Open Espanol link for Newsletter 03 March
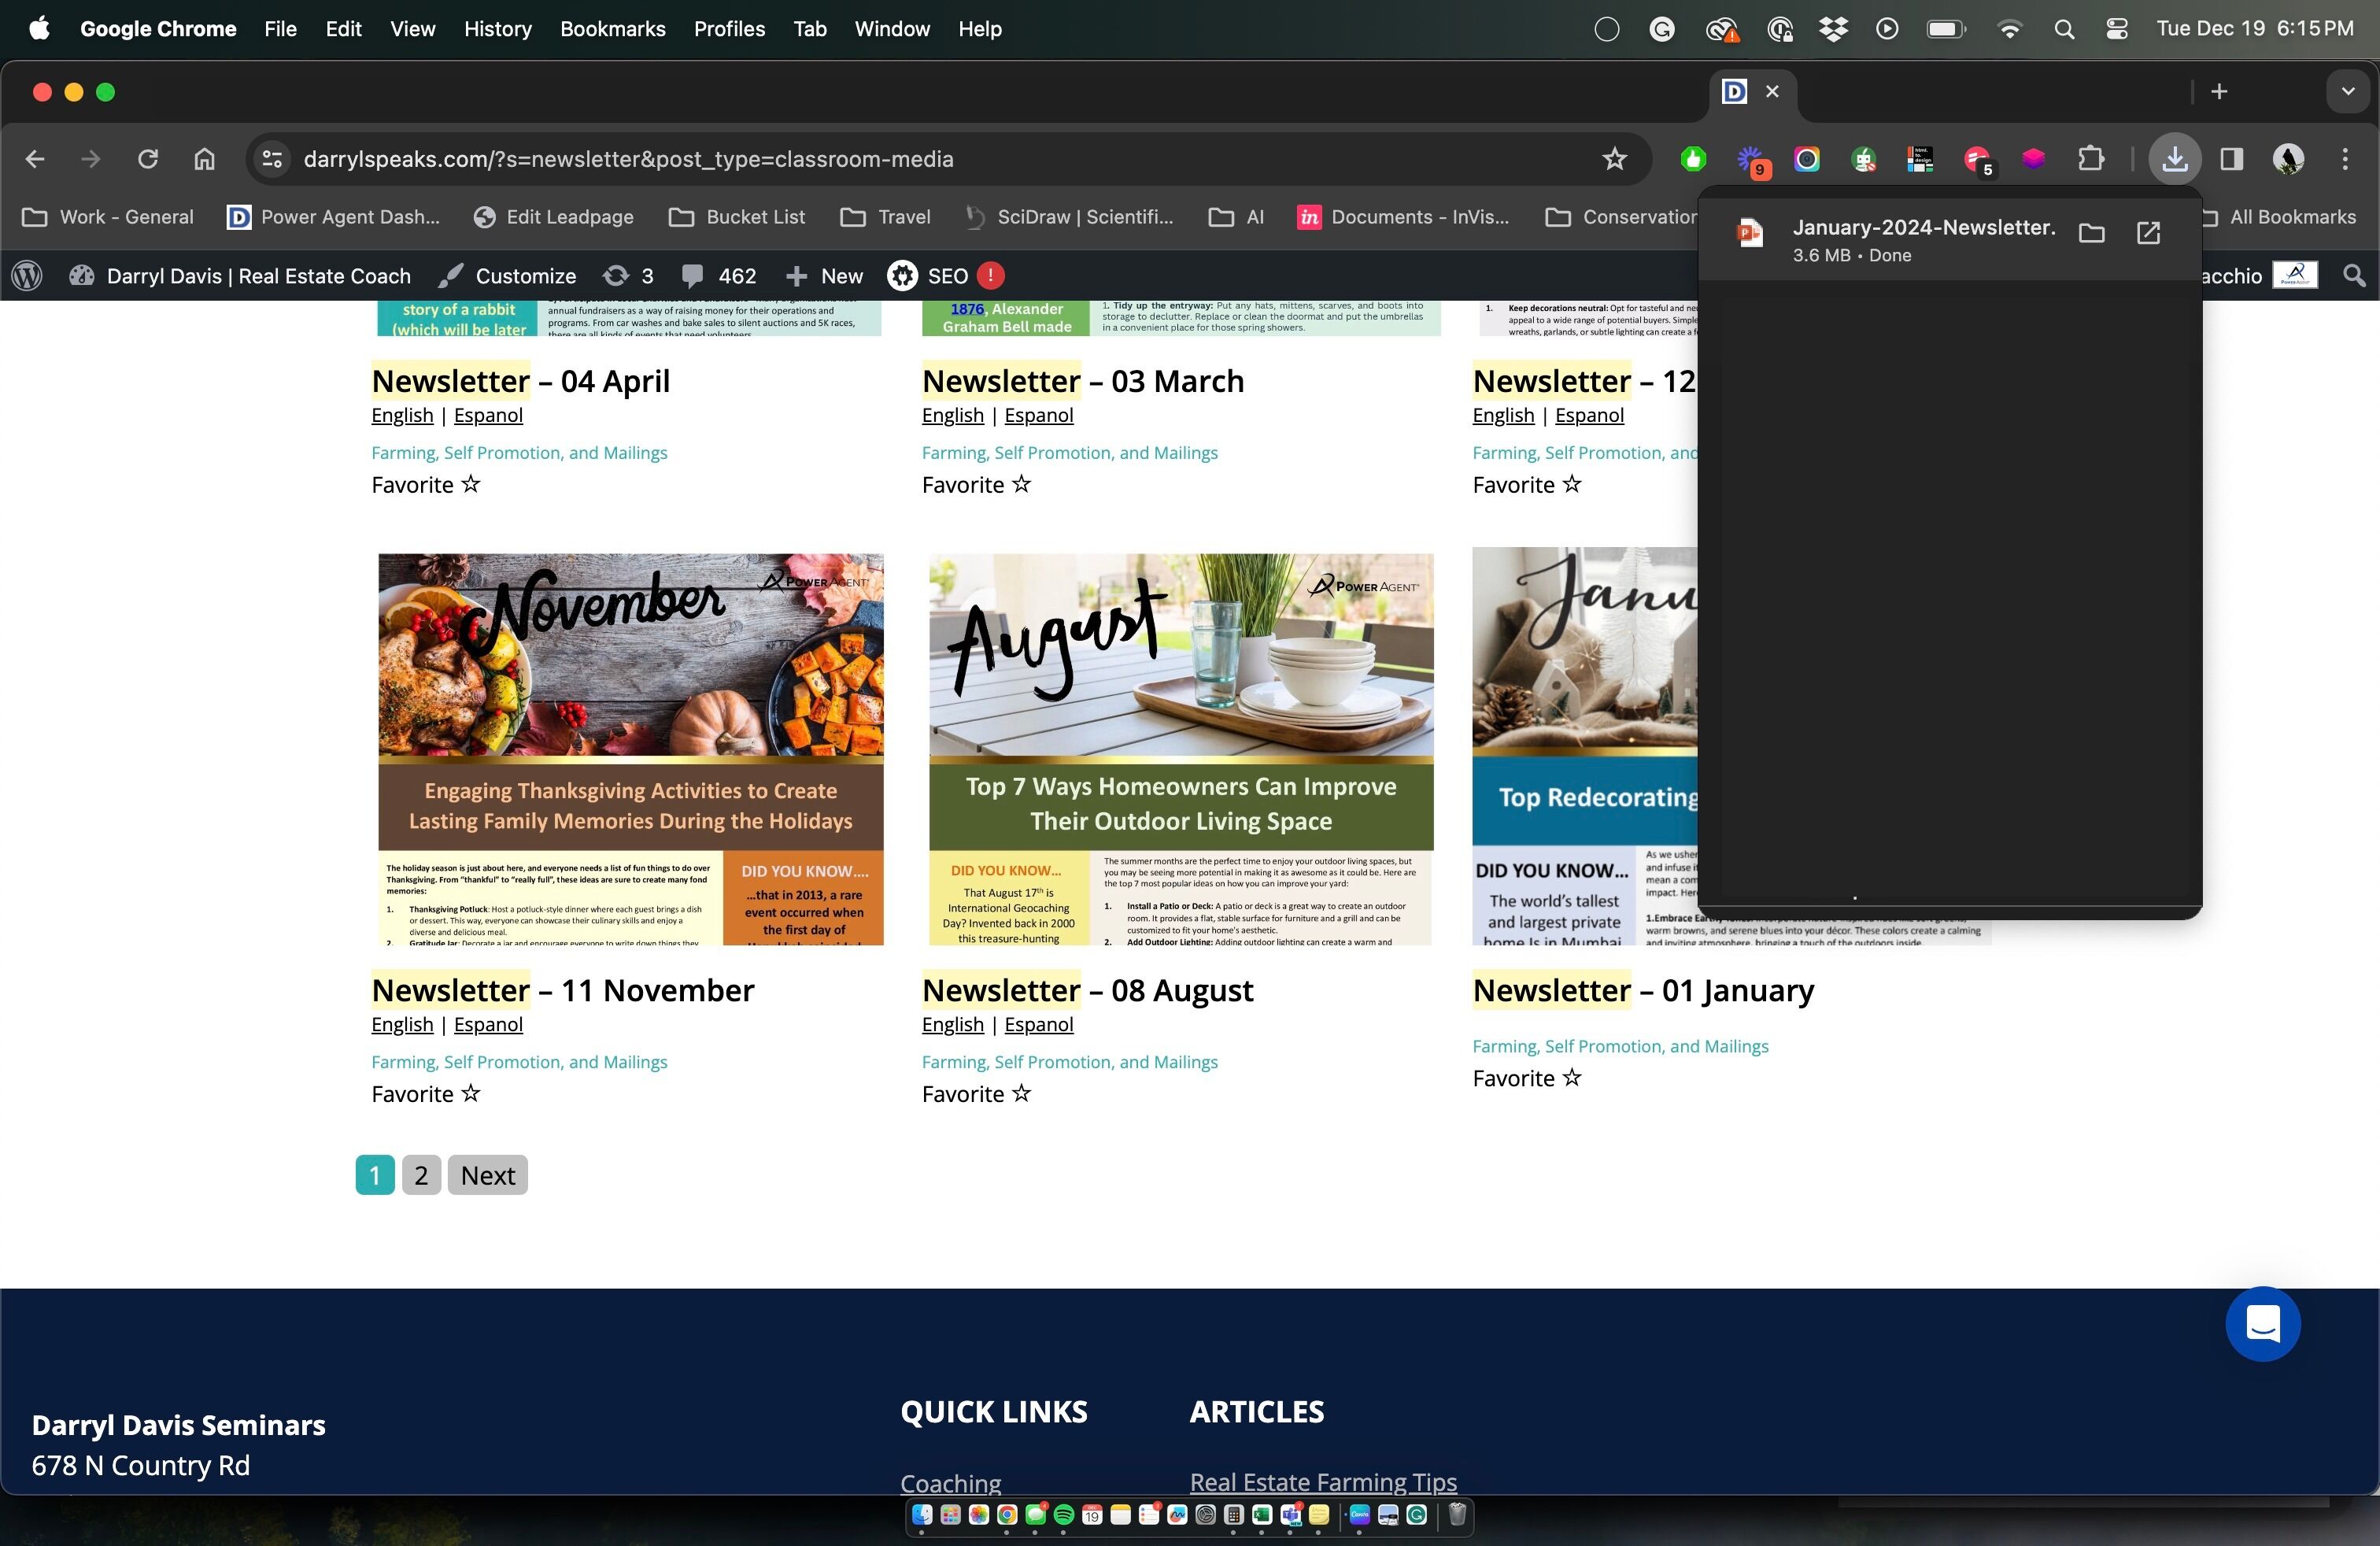The image size is (2380, 1546). pos(1038,415)
